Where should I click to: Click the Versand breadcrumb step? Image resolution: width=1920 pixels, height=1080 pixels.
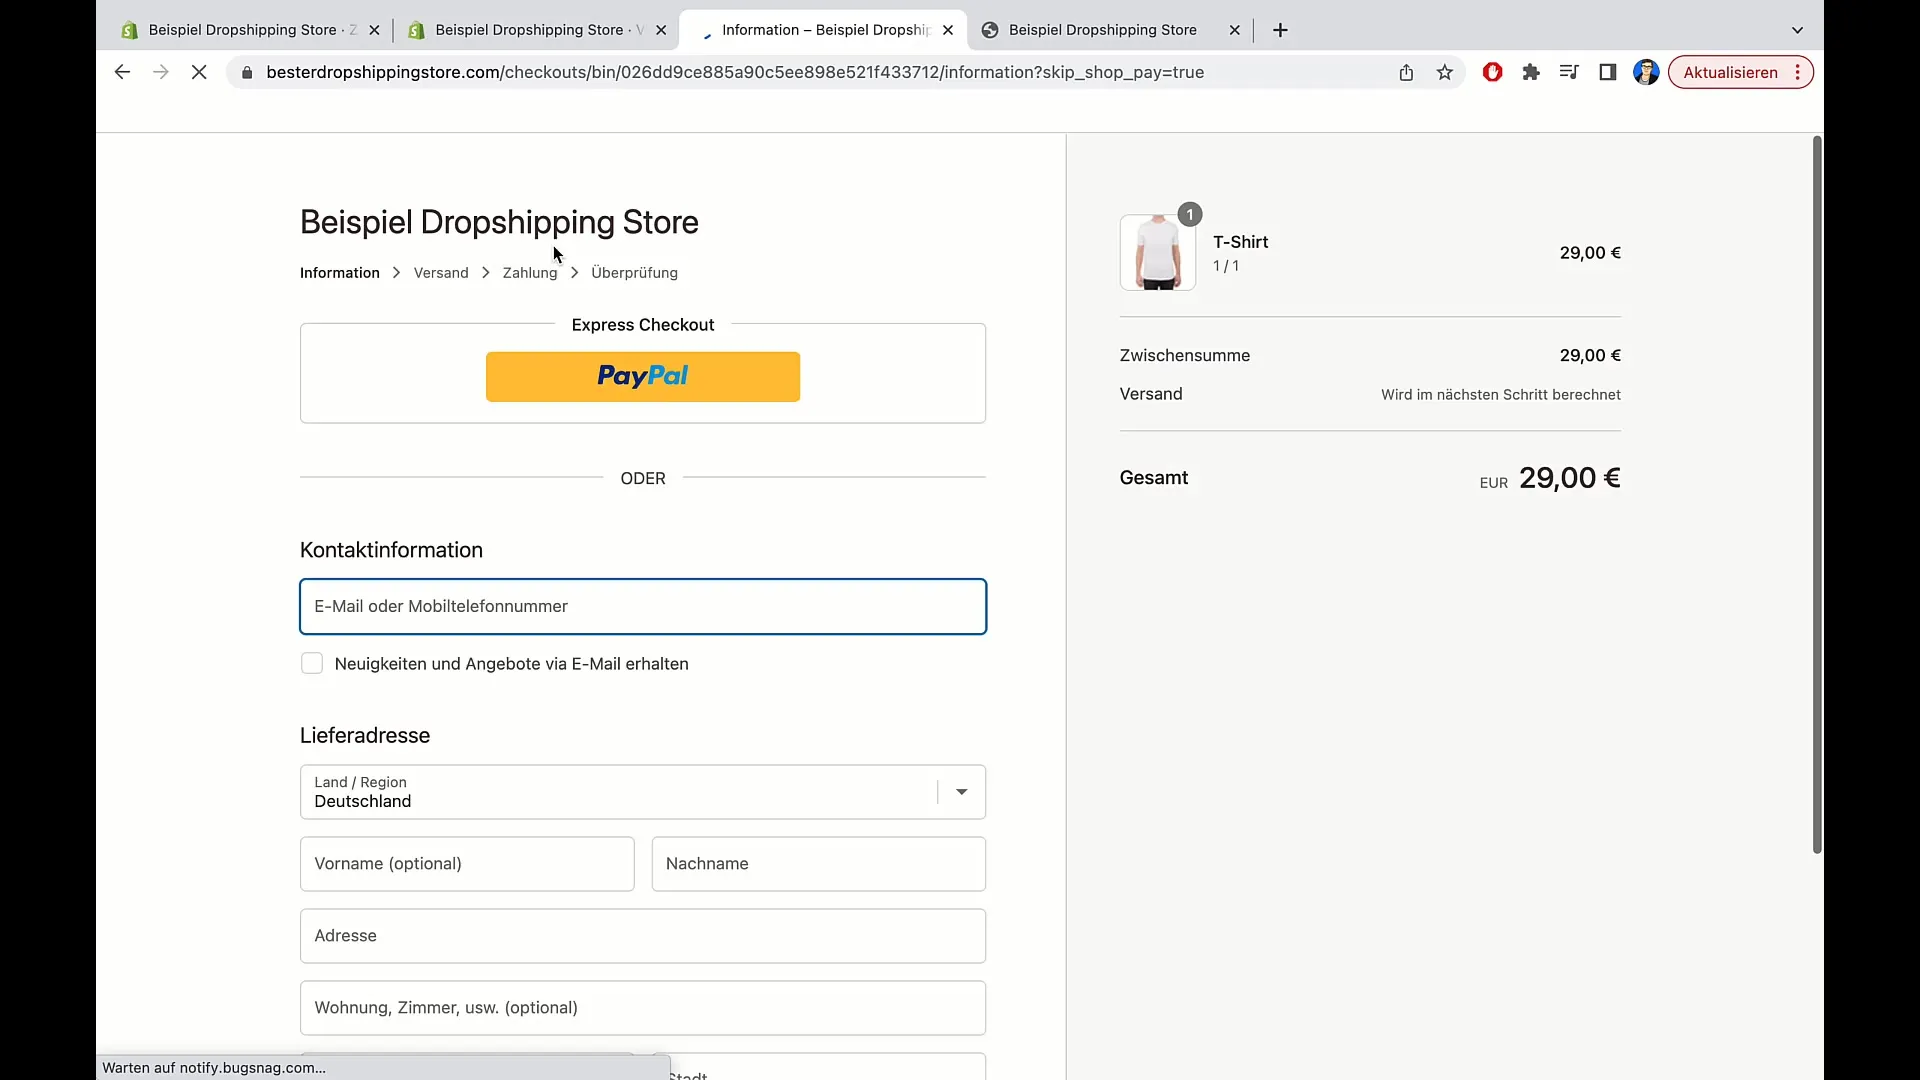point(441,273)
